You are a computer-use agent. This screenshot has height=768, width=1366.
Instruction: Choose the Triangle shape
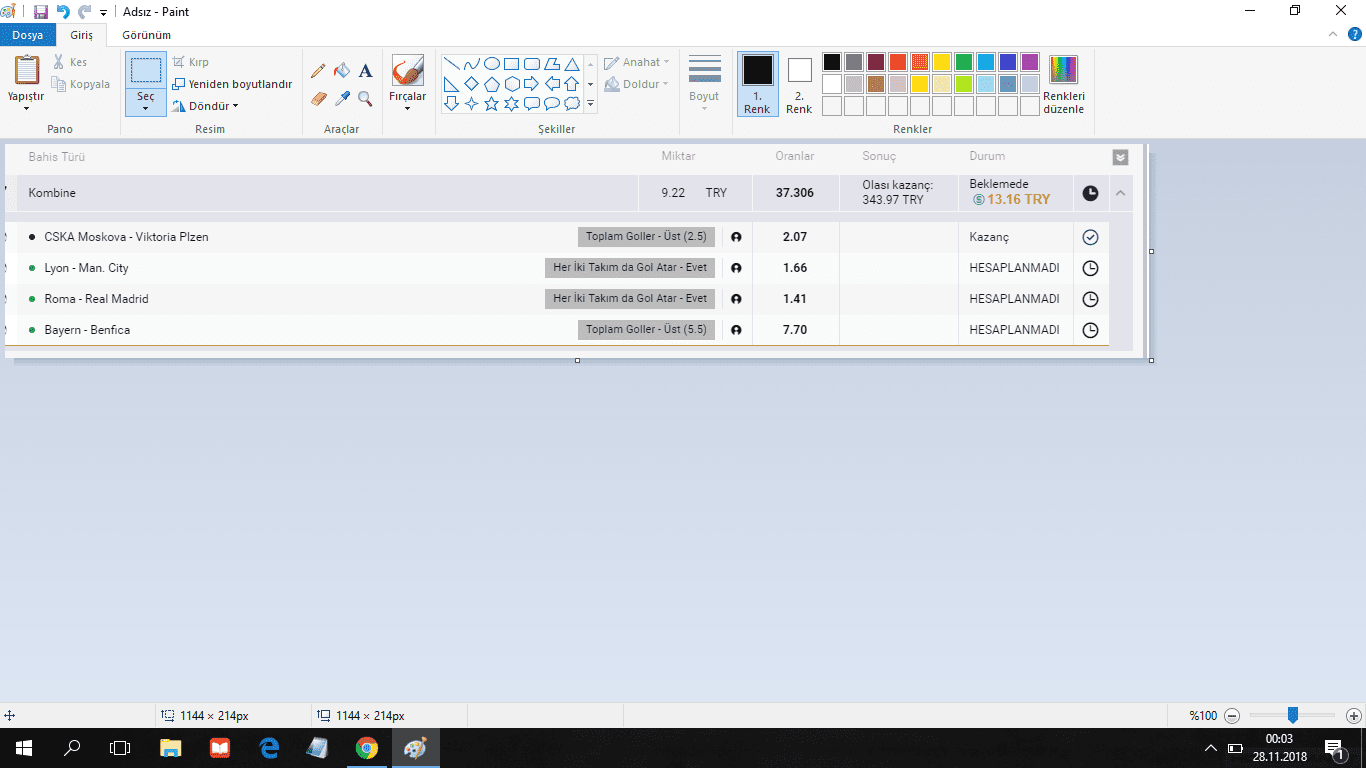(x=572, y=64)
